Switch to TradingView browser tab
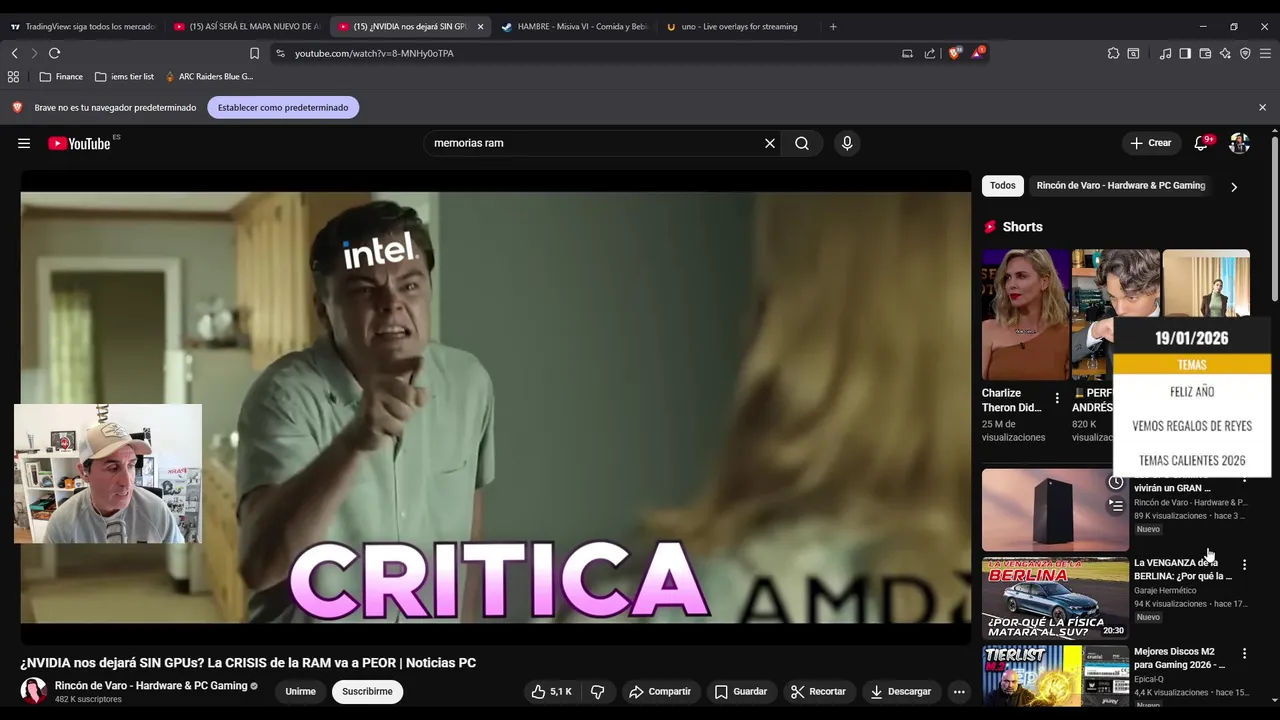1280x720 pixels. 83,27
